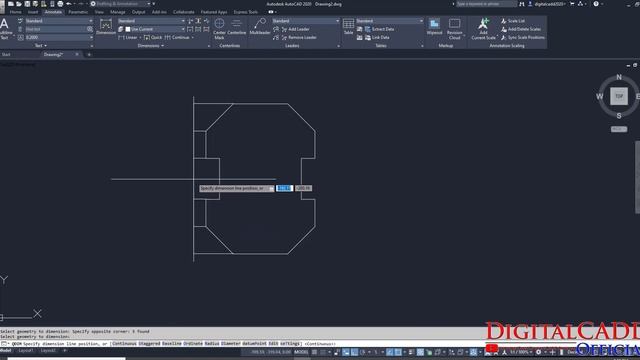Switch to the Start file tab
640x360 pixels.
pyautogui.click(x=6, y=54)
